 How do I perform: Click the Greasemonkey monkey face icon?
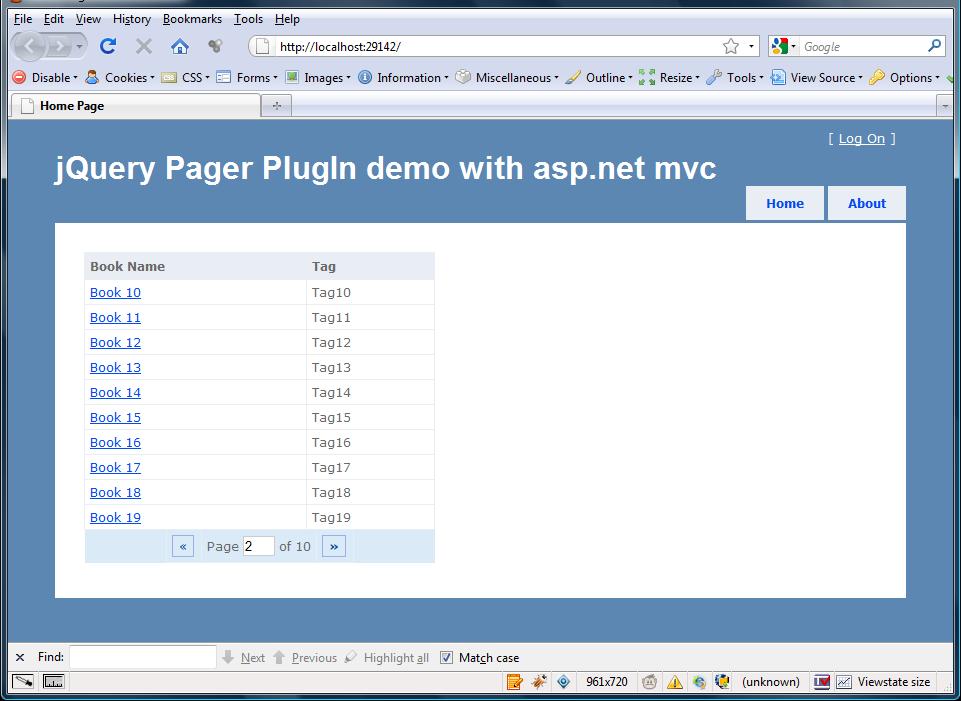pos(650,681)
